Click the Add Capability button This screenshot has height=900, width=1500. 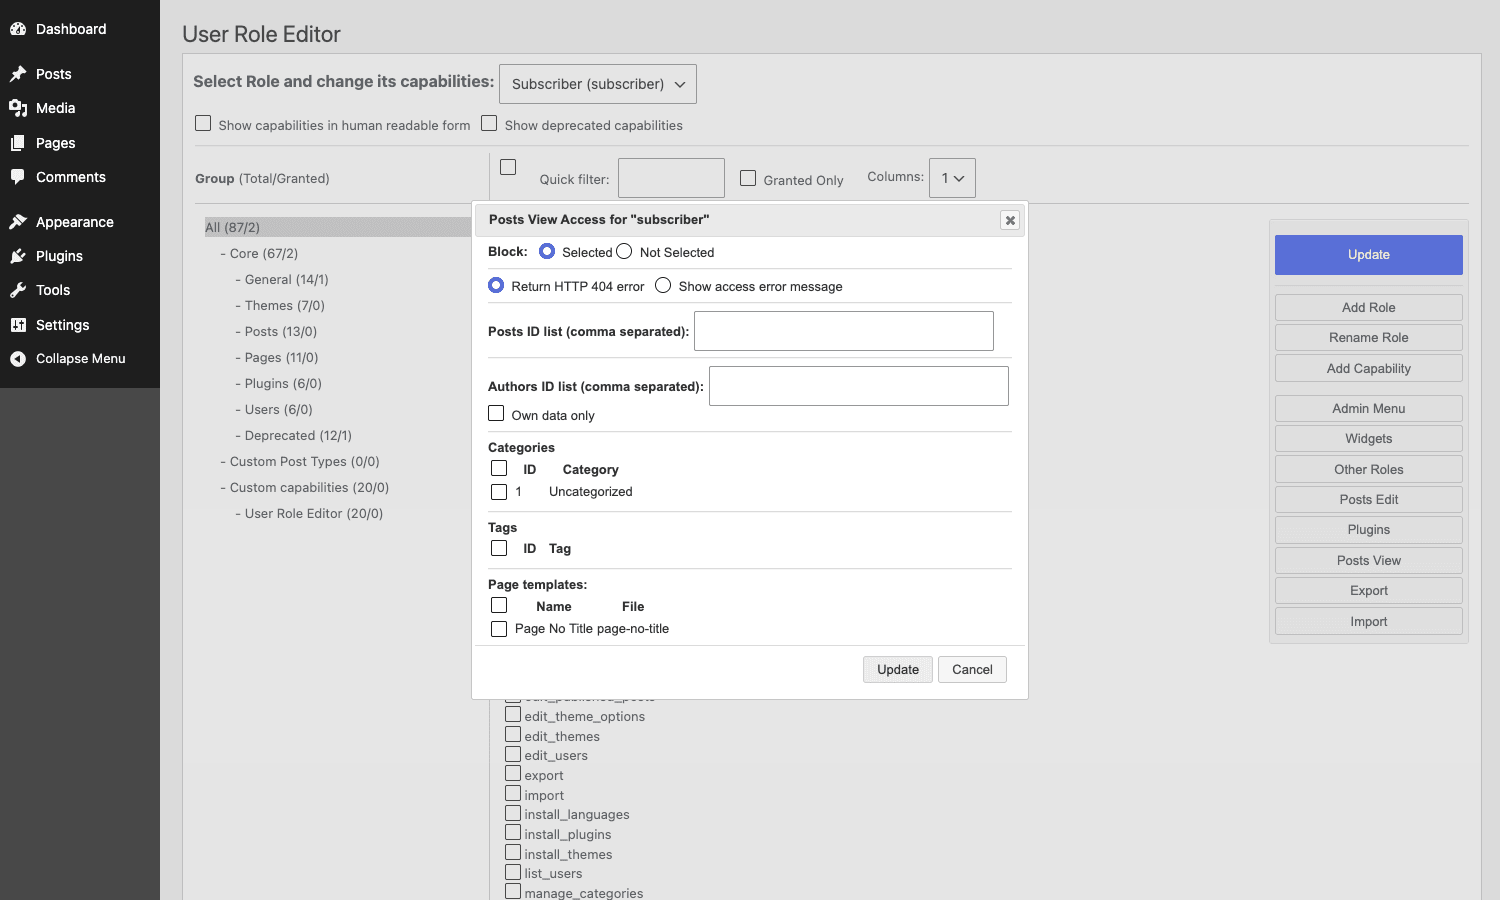click(x=1369, y=369)
